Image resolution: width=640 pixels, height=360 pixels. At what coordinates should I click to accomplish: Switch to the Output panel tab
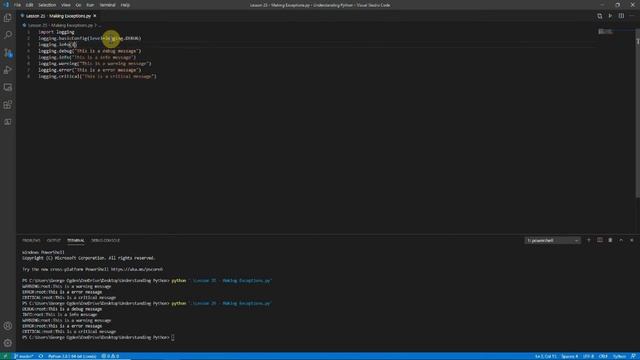click(53, 240)
